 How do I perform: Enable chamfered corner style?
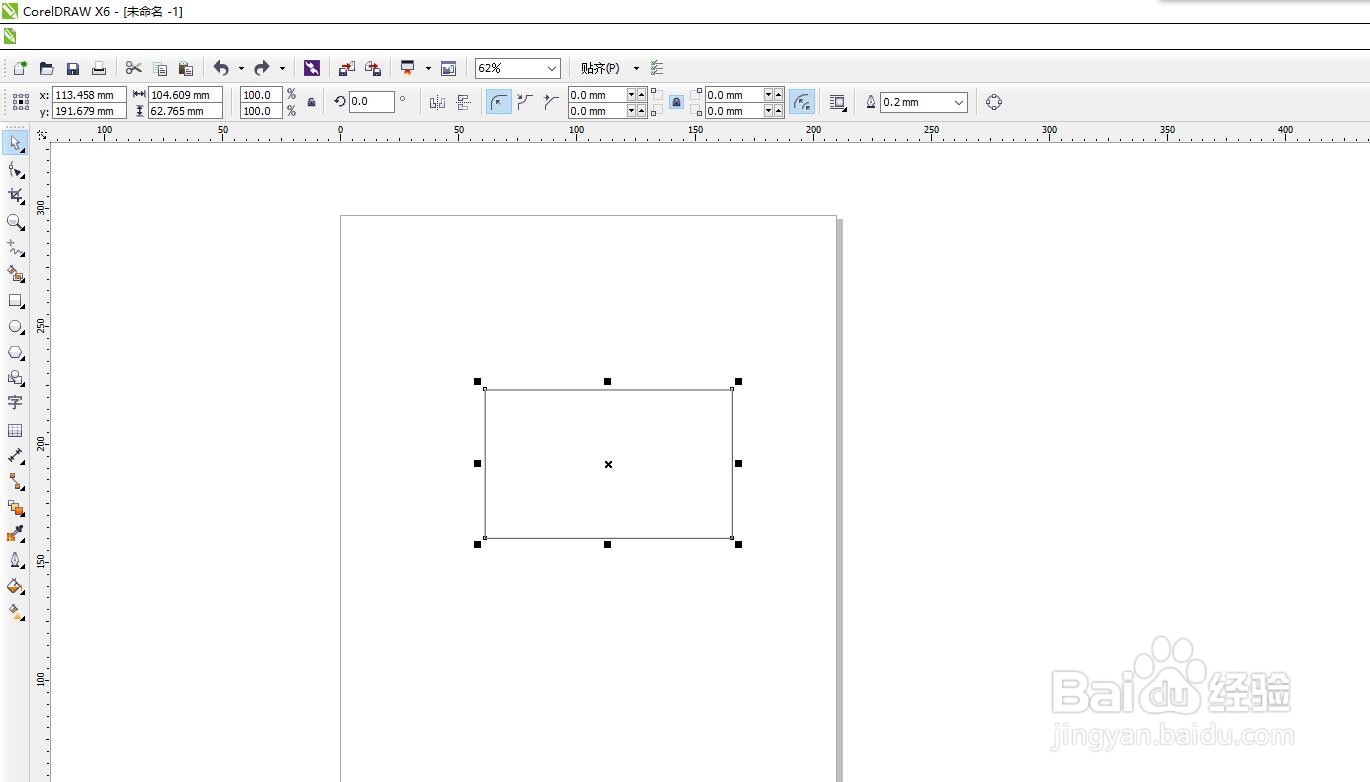(551, 102)
